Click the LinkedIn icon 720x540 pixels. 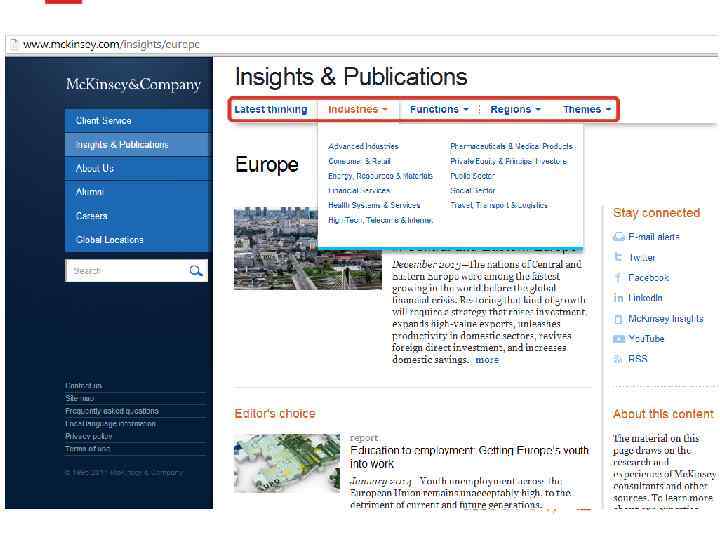coord(619,298)
